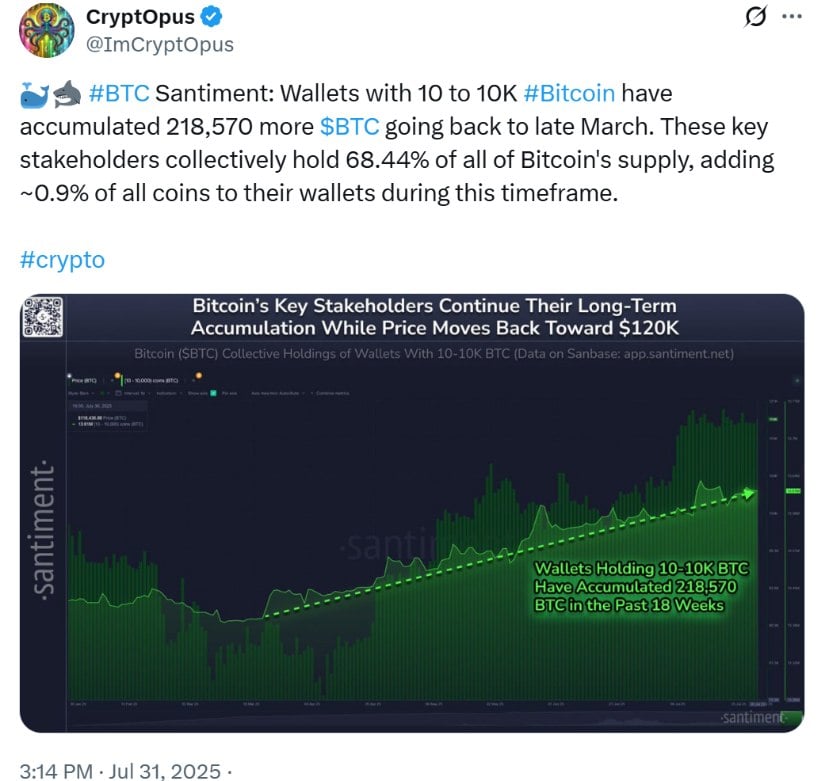Click the orange dot beside Price (BTC)

(x=117, y=376)
